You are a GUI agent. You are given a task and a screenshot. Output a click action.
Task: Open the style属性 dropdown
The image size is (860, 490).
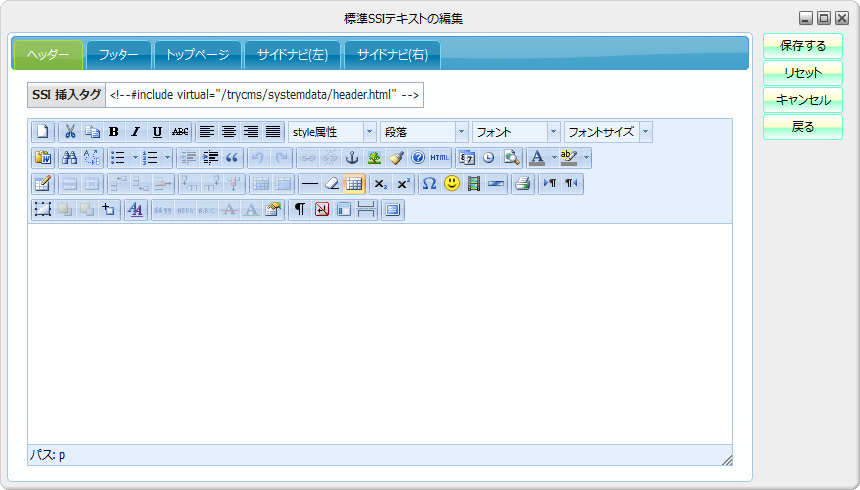pos(332,132)
